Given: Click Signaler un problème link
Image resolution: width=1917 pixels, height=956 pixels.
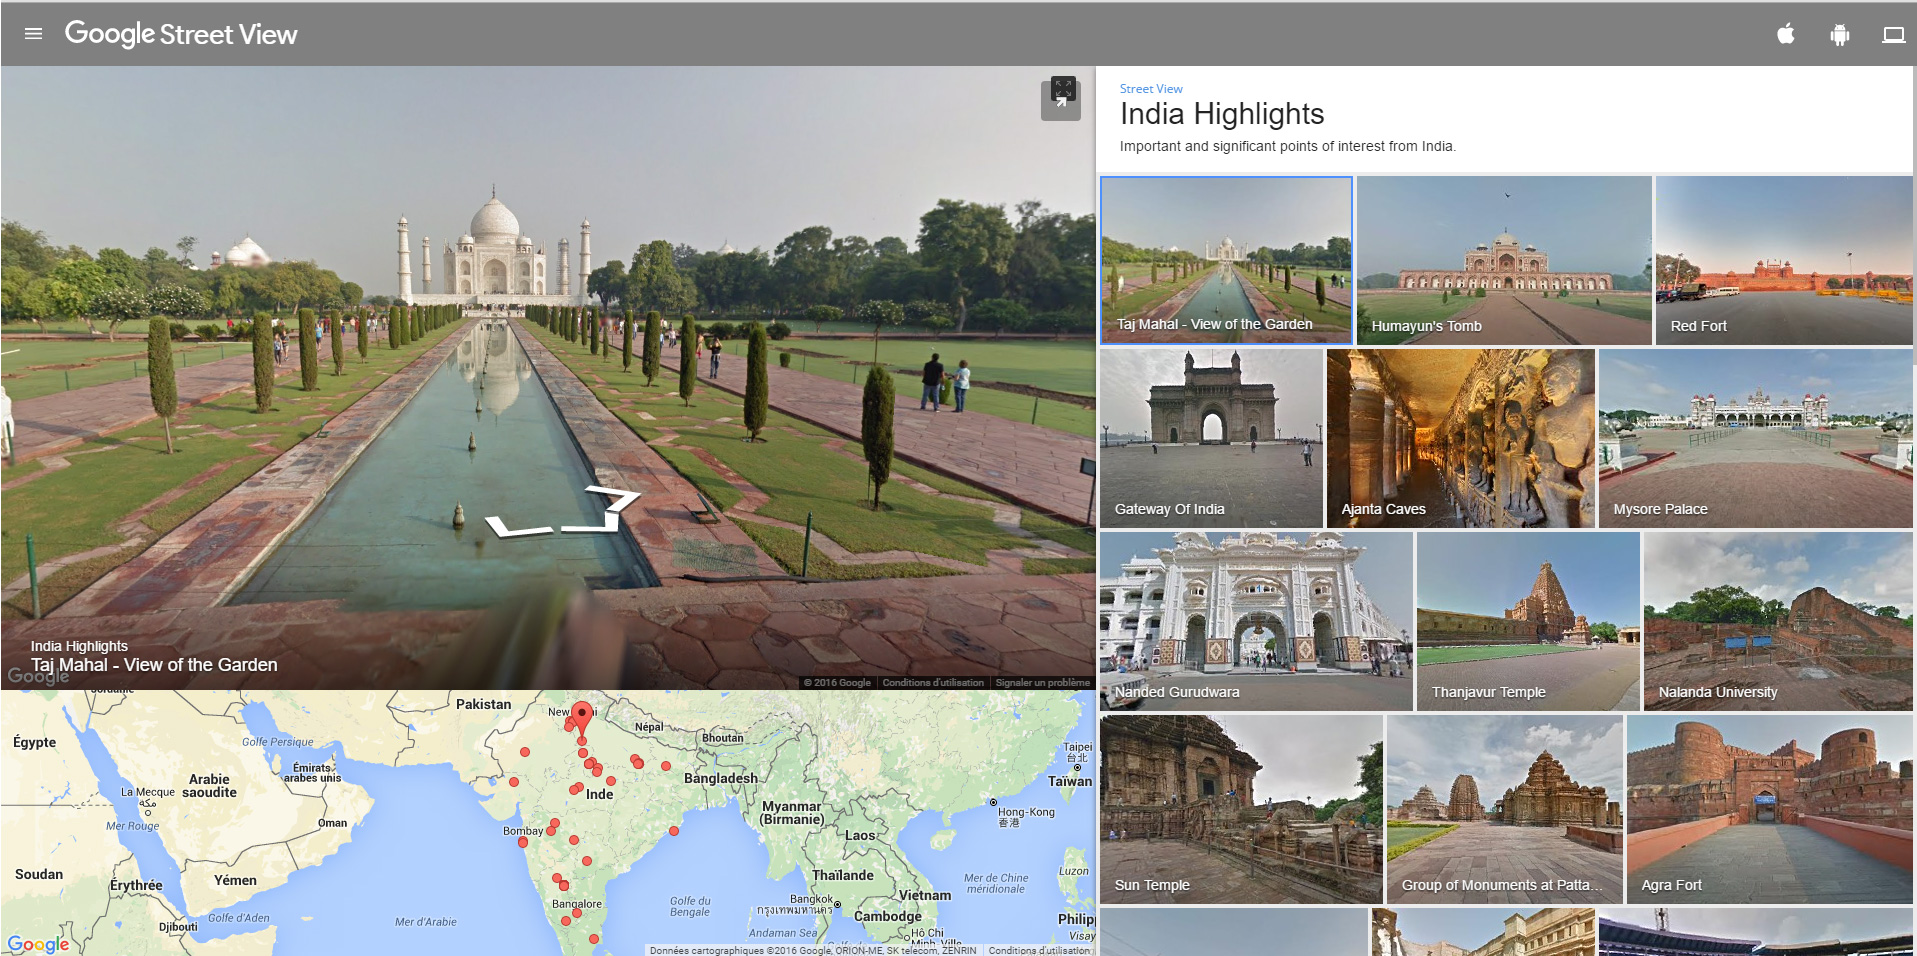Looking at the screenshot, I should tap(1042, 683).
